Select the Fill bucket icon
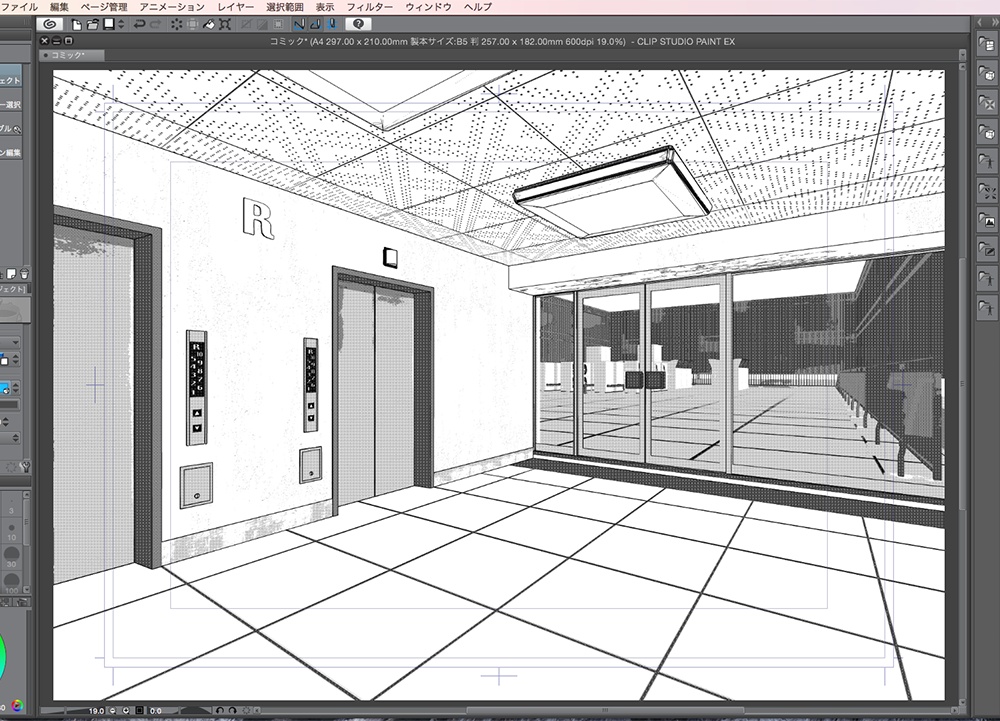The image size is (1000, 721). point(209,24)
